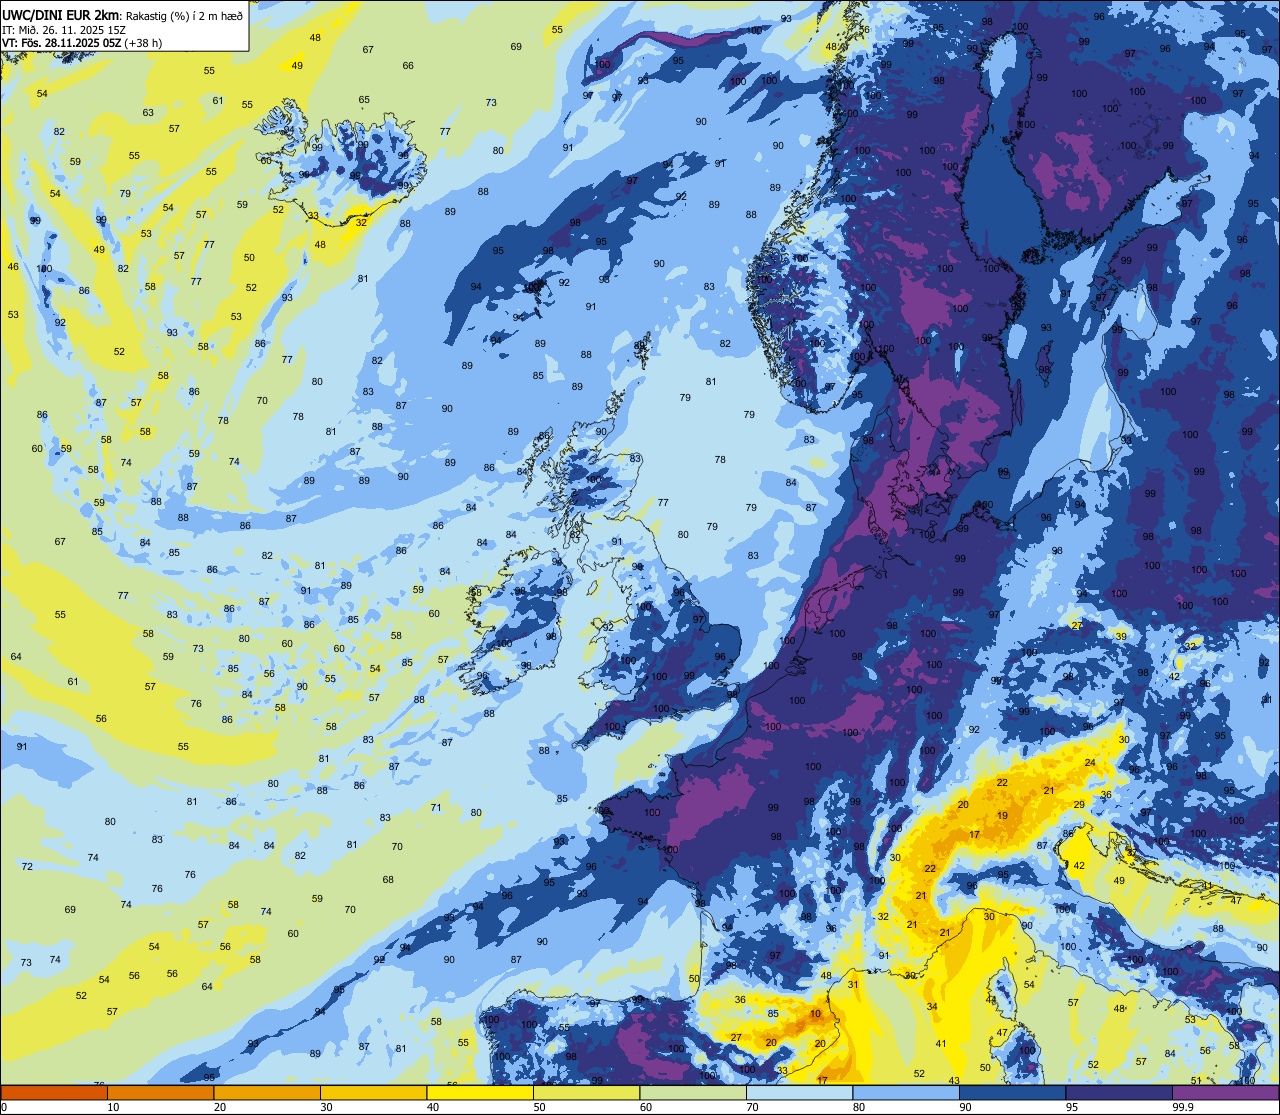This screenshot has height=1115, width=1280.
Task: Click the navy 95–99.9 legend swatch
Action: click(x=1119, y=1092)
